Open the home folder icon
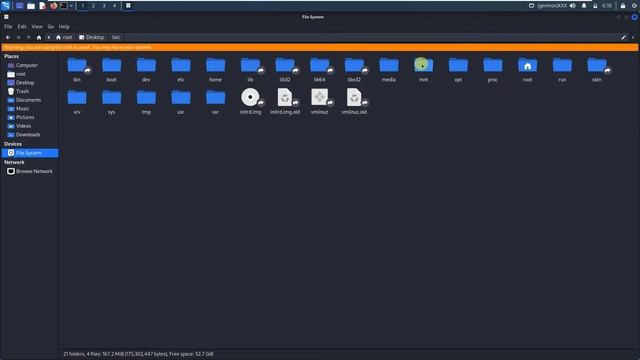Viewport: 640px width, 360px height. tap(216, 65)
